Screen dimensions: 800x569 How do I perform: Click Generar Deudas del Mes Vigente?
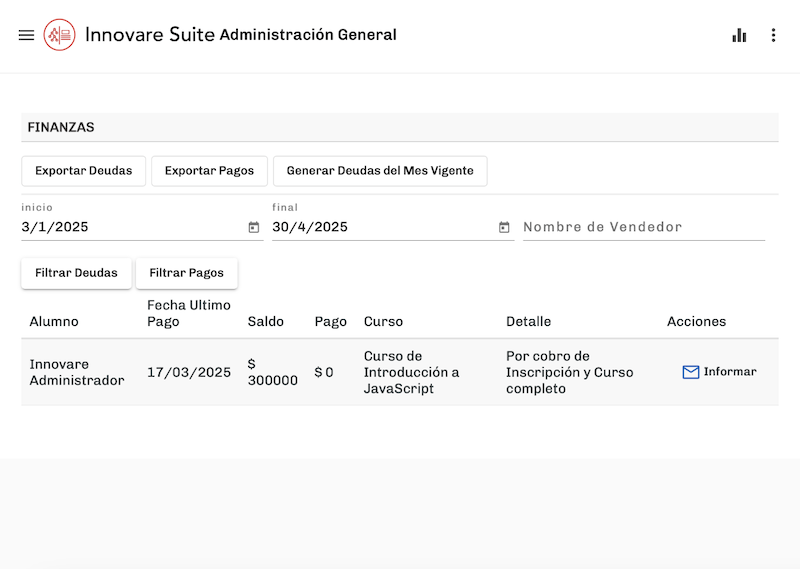[x=380, y=171]
